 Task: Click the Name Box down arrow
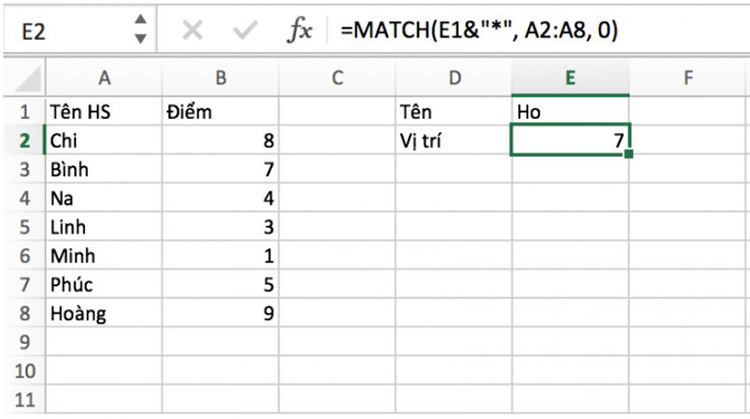point(140,39)
